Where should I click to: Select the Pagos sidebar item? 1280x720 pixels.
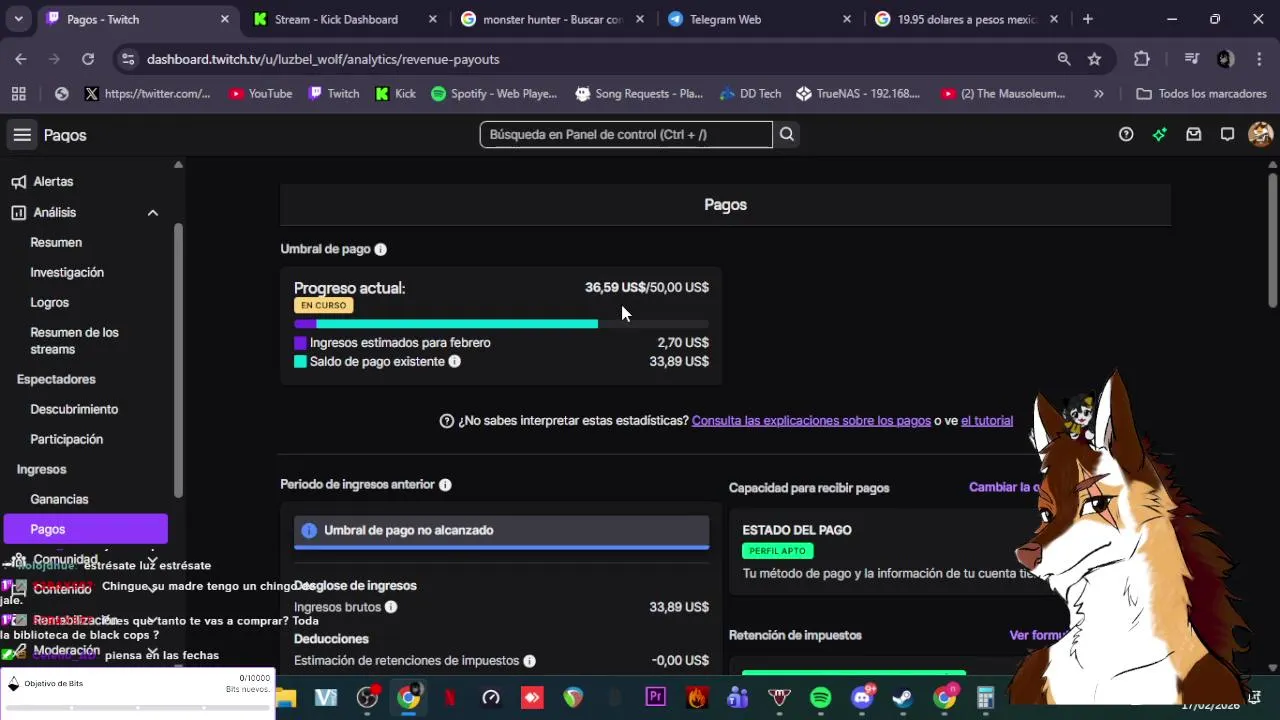coord(85,529)
